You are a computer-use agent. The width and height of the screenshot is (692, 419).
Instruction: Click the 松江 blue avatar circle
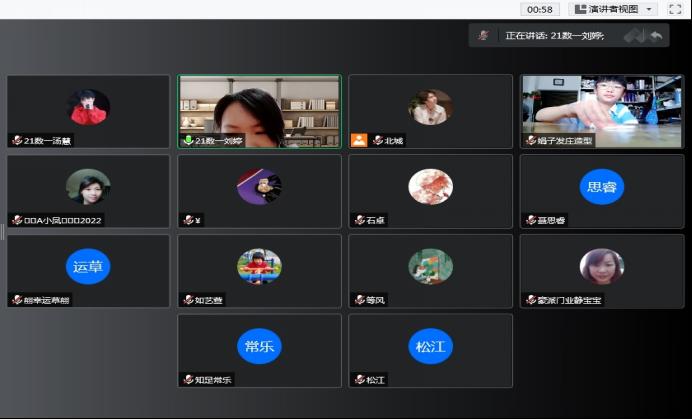tap(430, 346)
